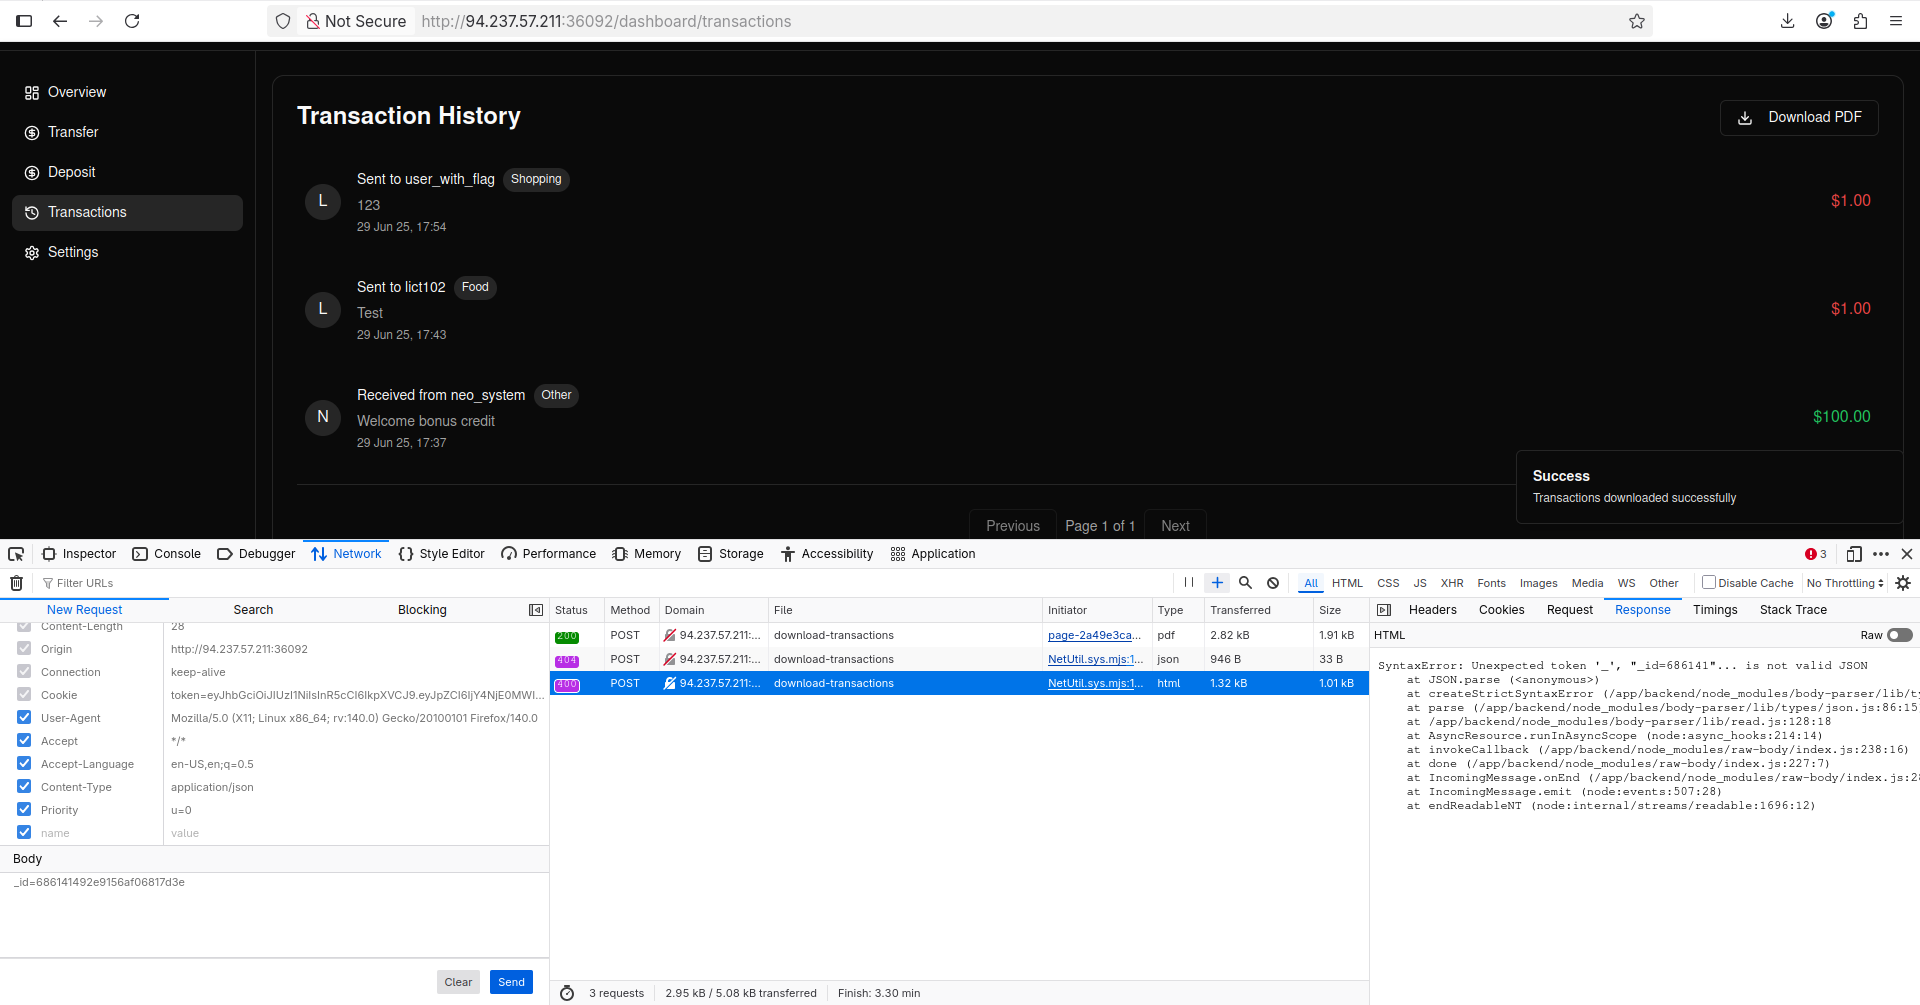This screenshot has width=1920, height=1005.
Task: Toggle the Raw response switch
Action: (1900, 635)
